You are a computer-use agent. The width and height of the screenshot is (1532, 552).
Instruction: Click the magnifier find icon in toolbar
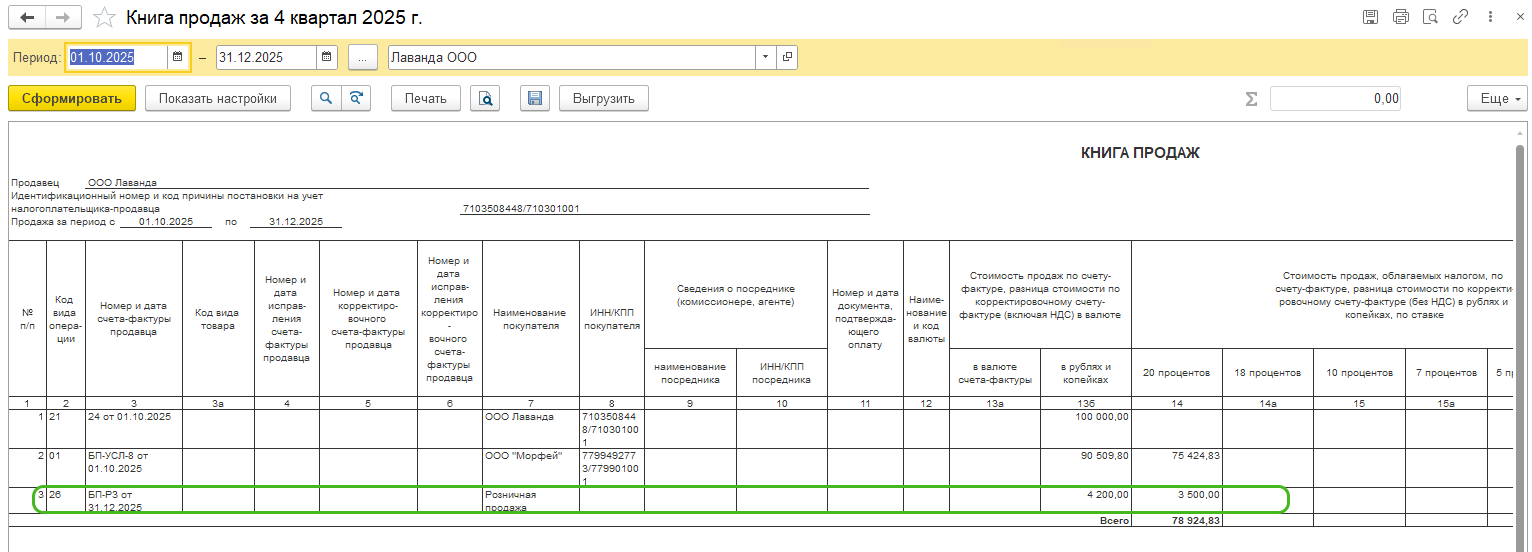[326, 98]
